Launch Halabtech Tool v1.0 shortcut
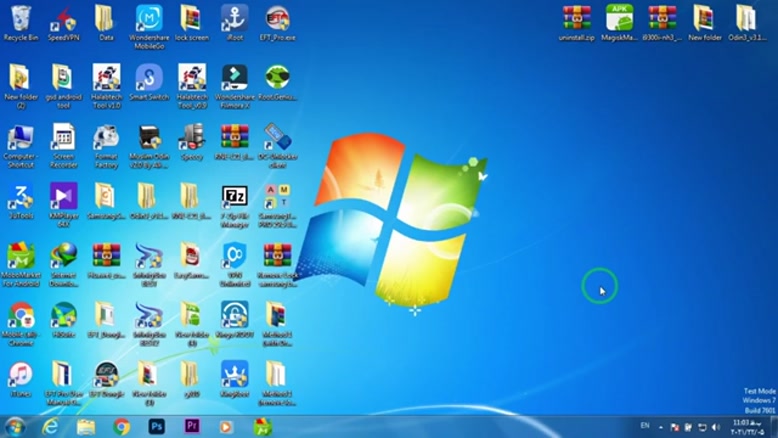The height and width of the screenshot is (438, 778). click(x=106, y=86)
